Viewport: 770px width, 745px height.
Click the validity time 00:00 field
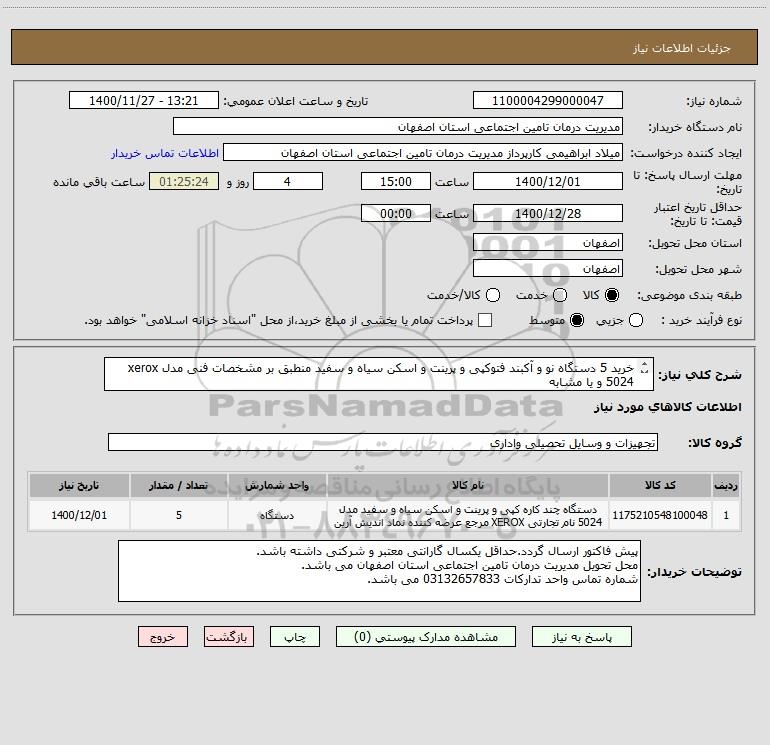pos(396,213)
